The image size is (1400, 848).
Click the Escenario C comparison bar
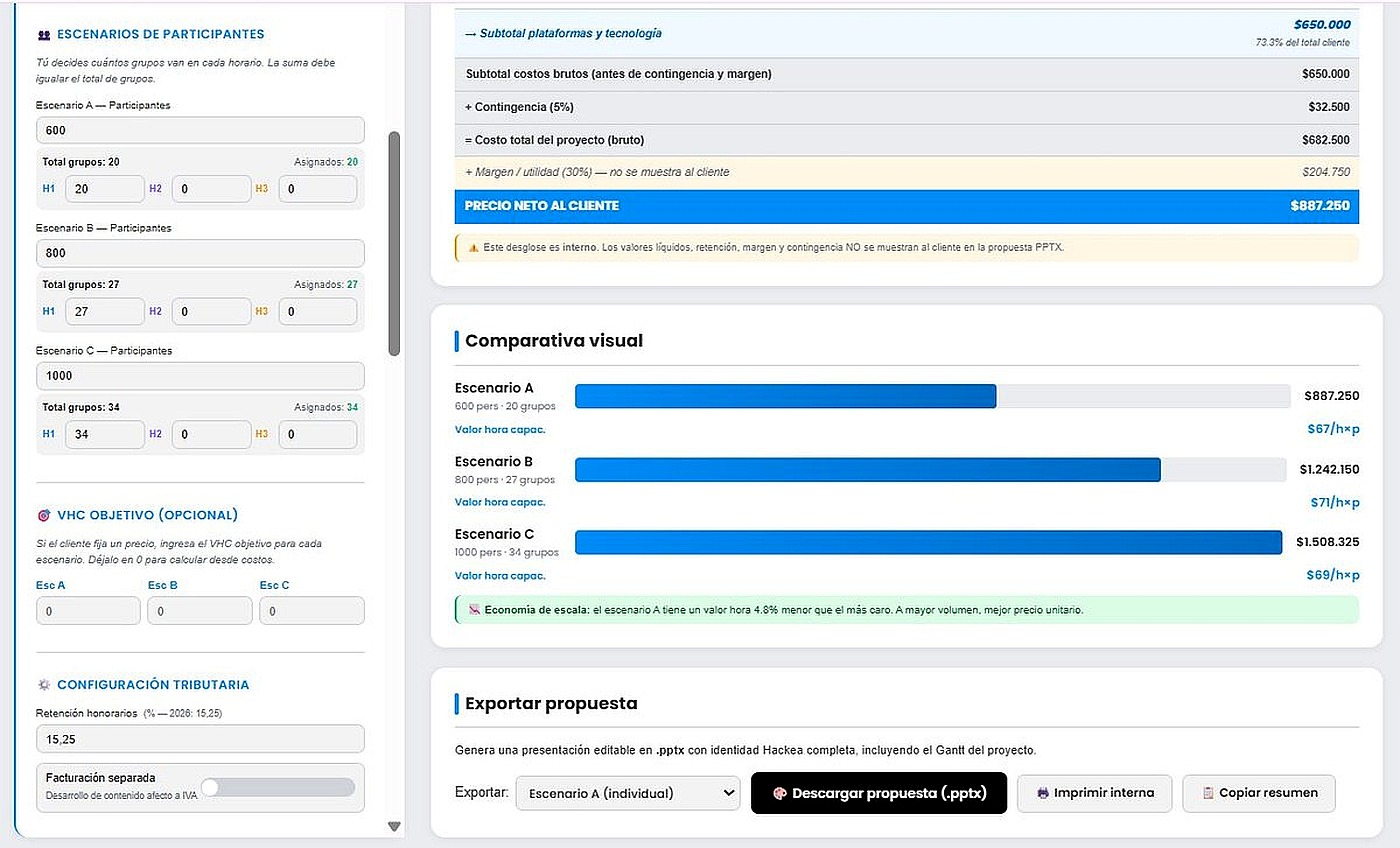tap(928, 542)
